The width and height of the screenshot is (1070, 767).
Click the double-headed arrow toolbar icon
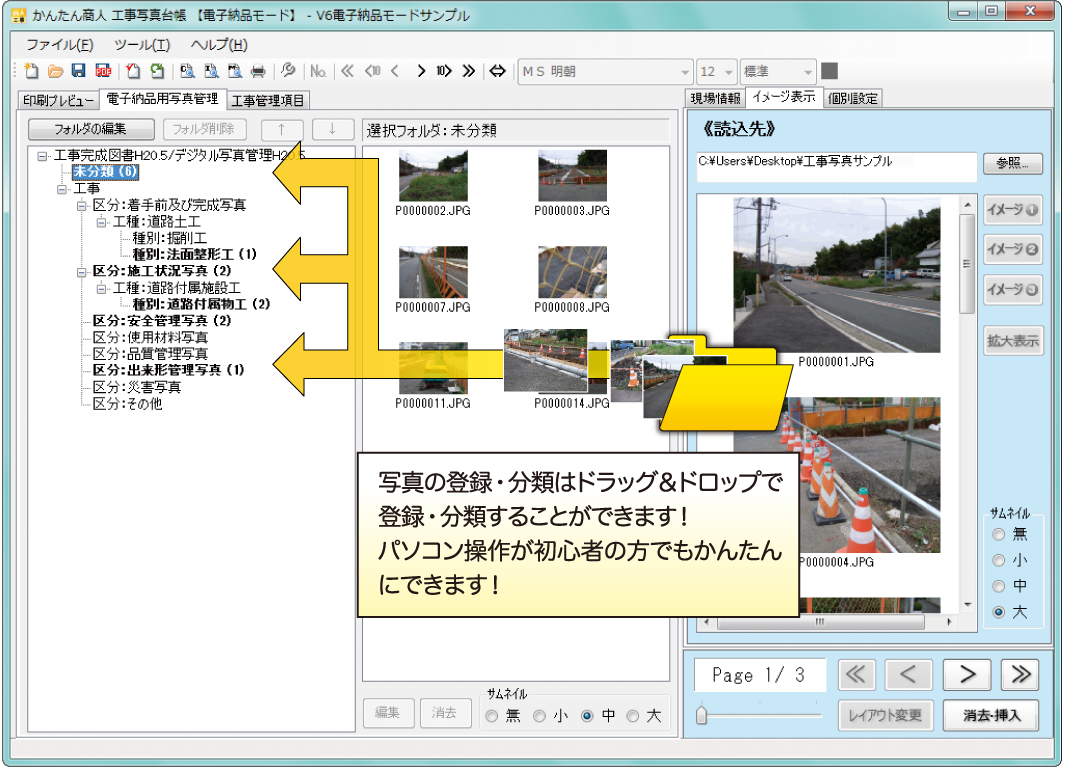pos(497,71)
